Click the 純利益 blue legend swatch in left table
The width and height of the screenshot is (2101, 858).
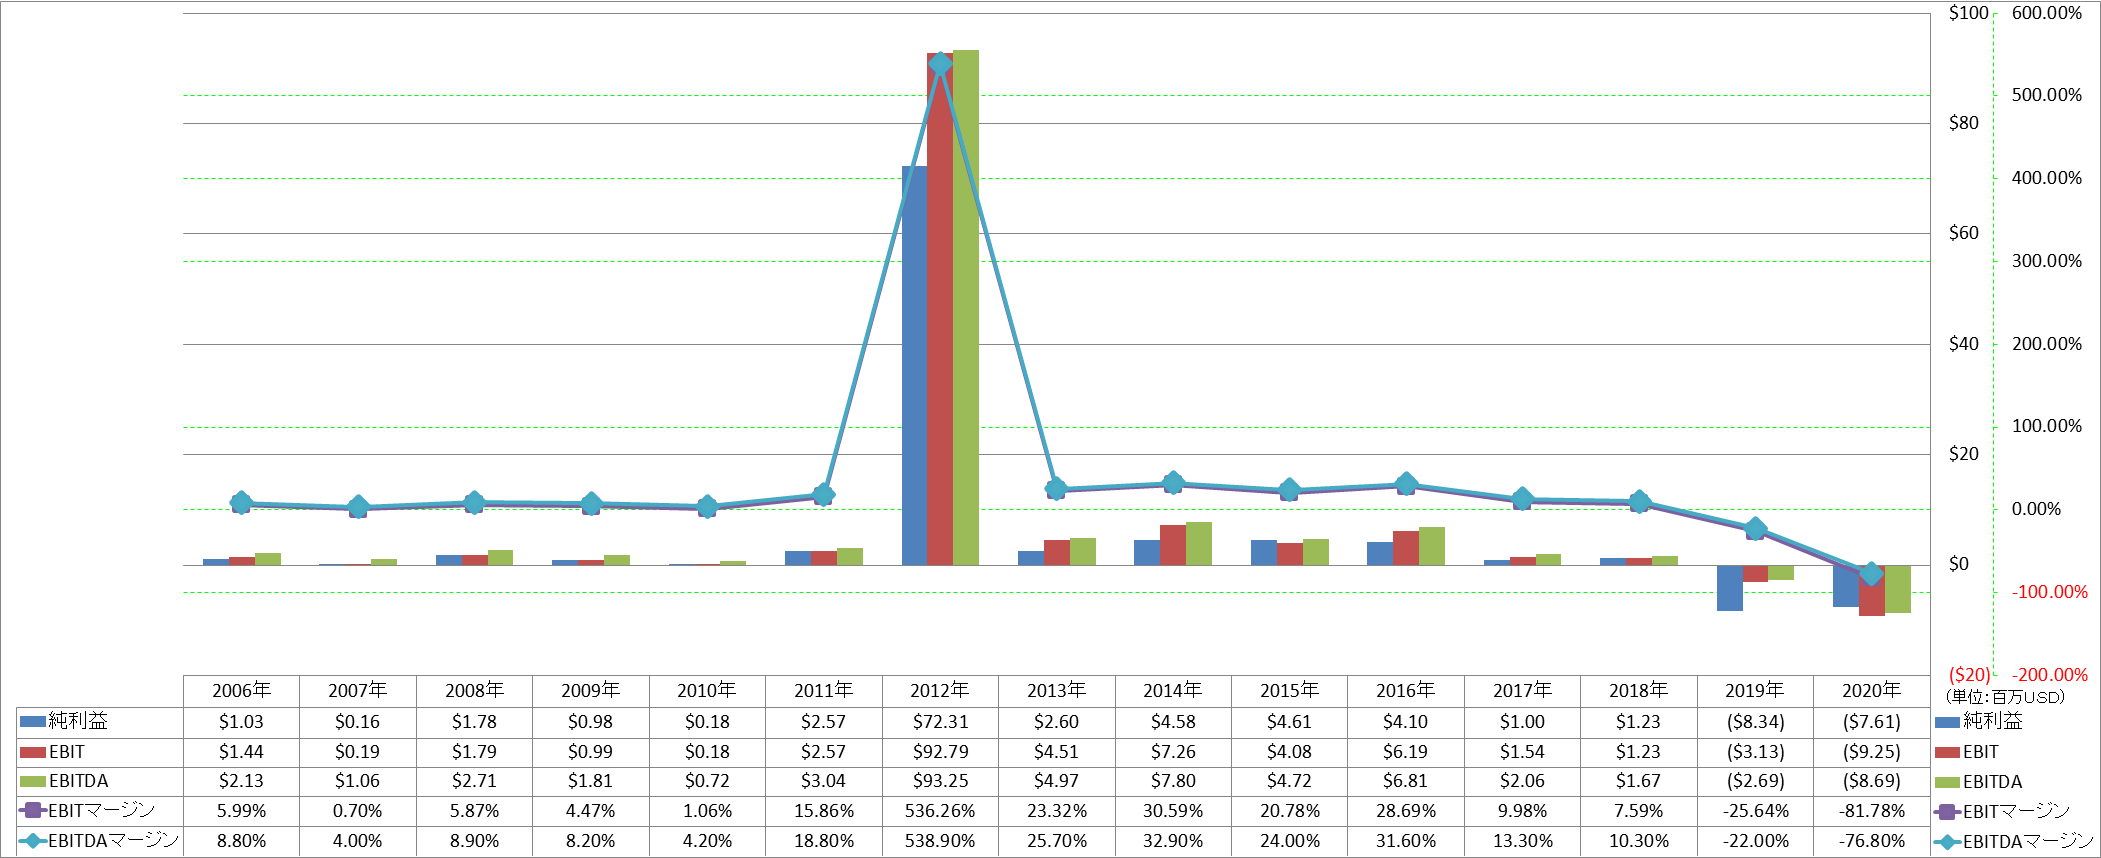33,721
